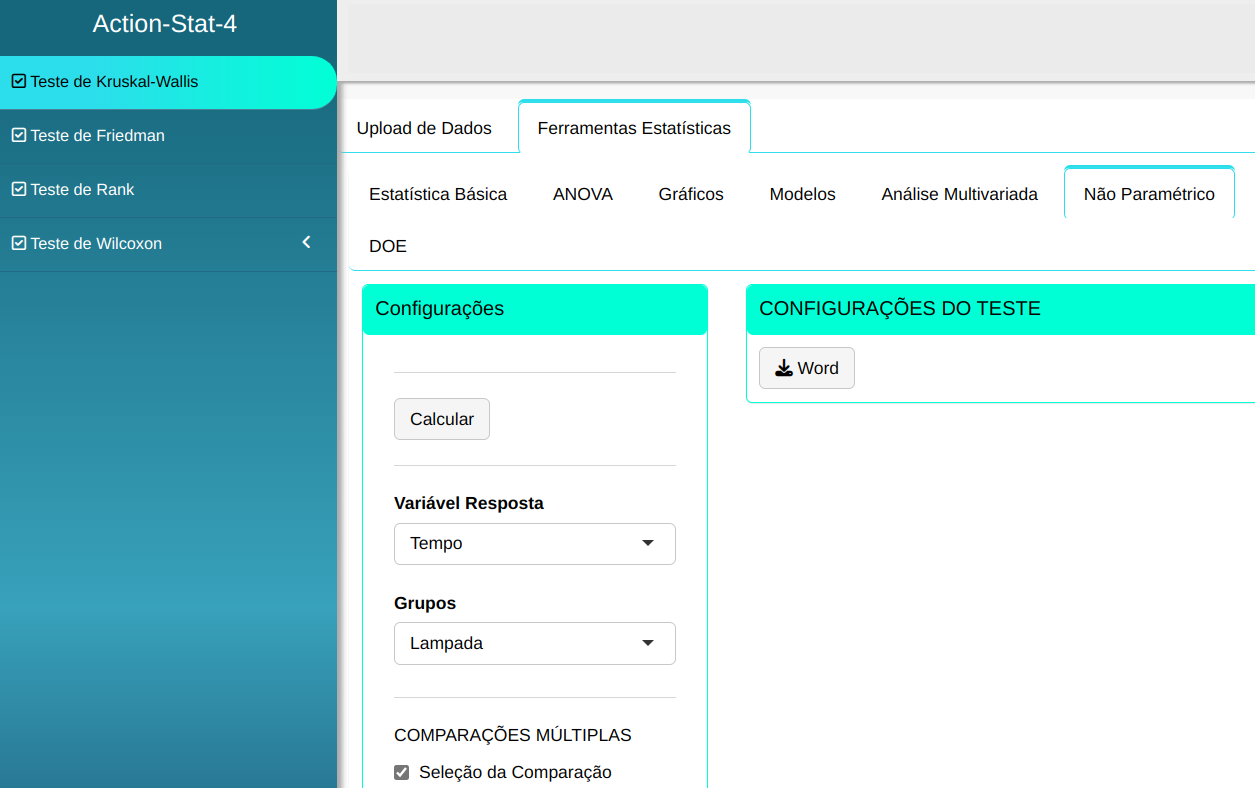Viewport: 1255px width, 788px height.
Task: Select the Não Paramétrico tab
Action: (1149, 194)
